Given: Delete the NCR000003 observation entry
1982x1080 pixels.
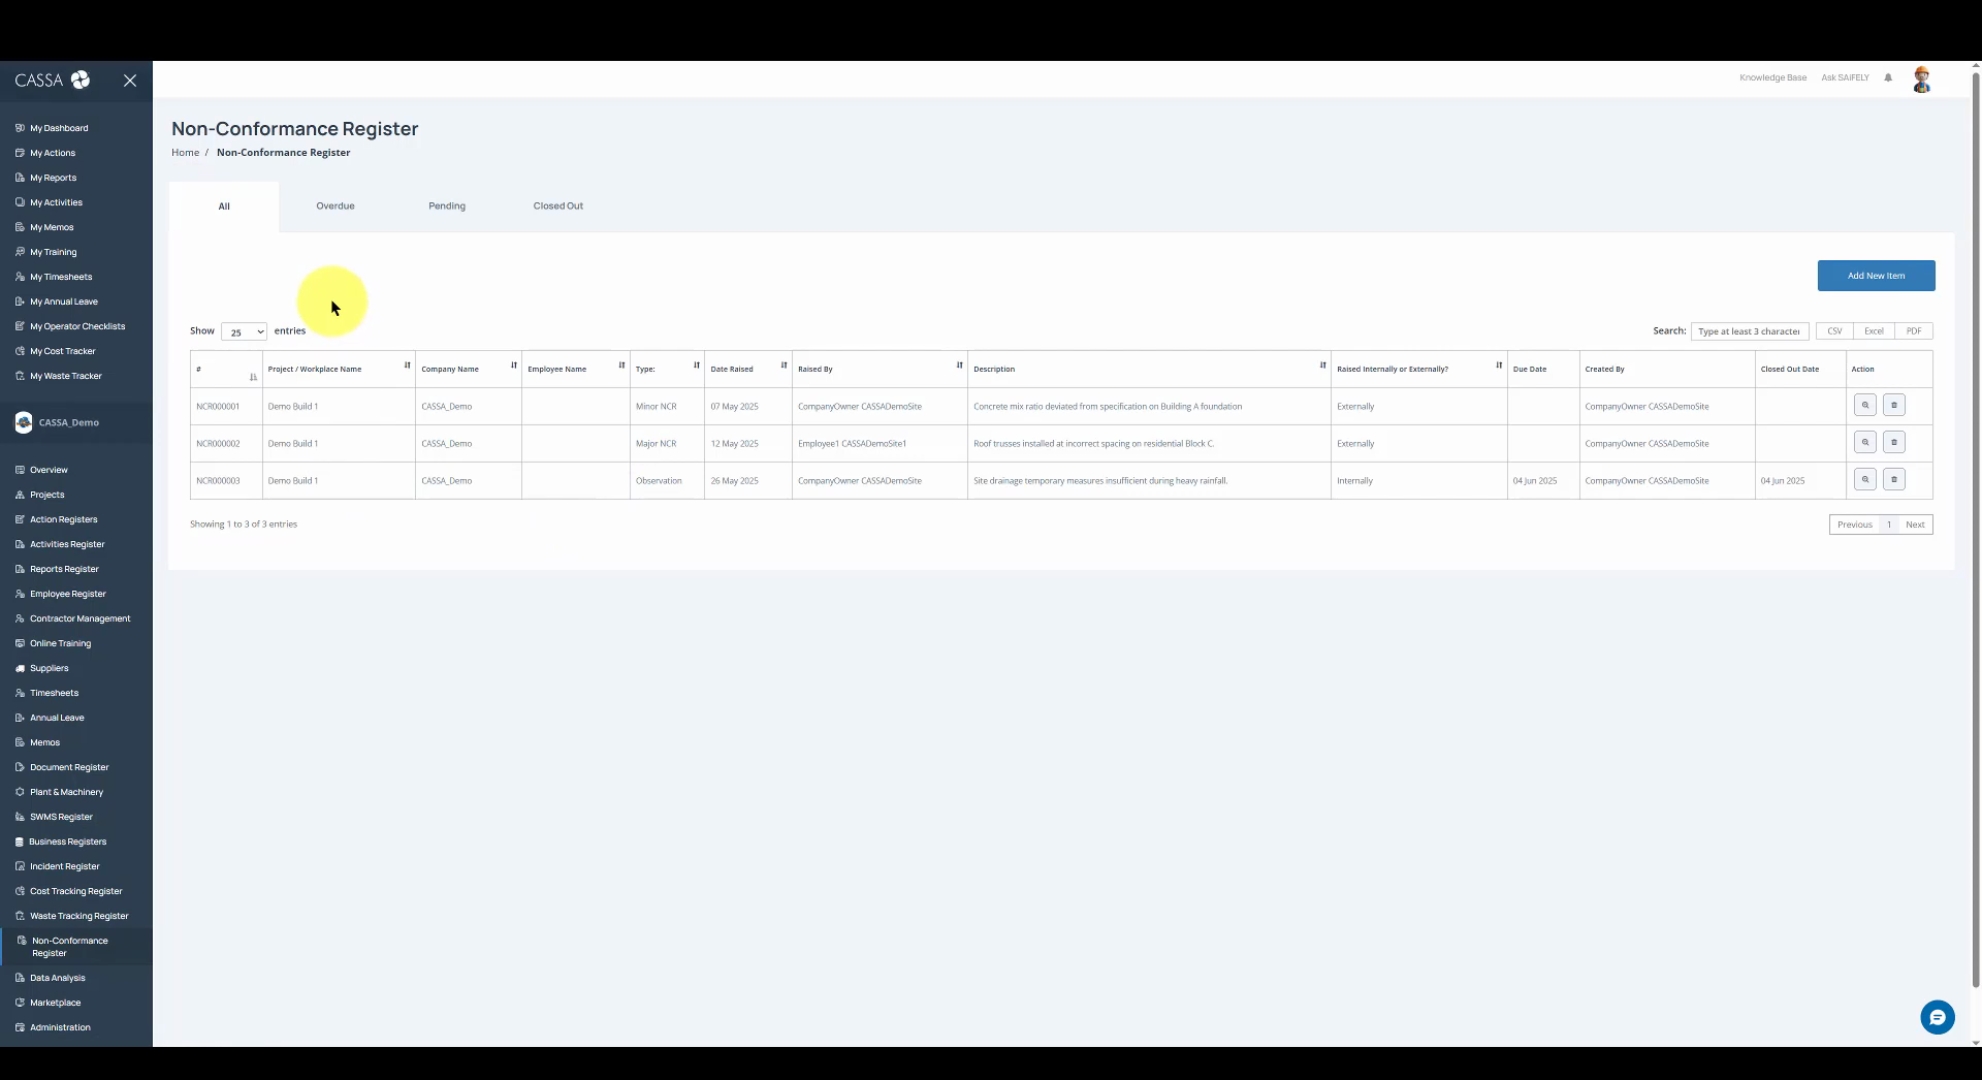Looking at the screenshot, I should click(1893, 479).
